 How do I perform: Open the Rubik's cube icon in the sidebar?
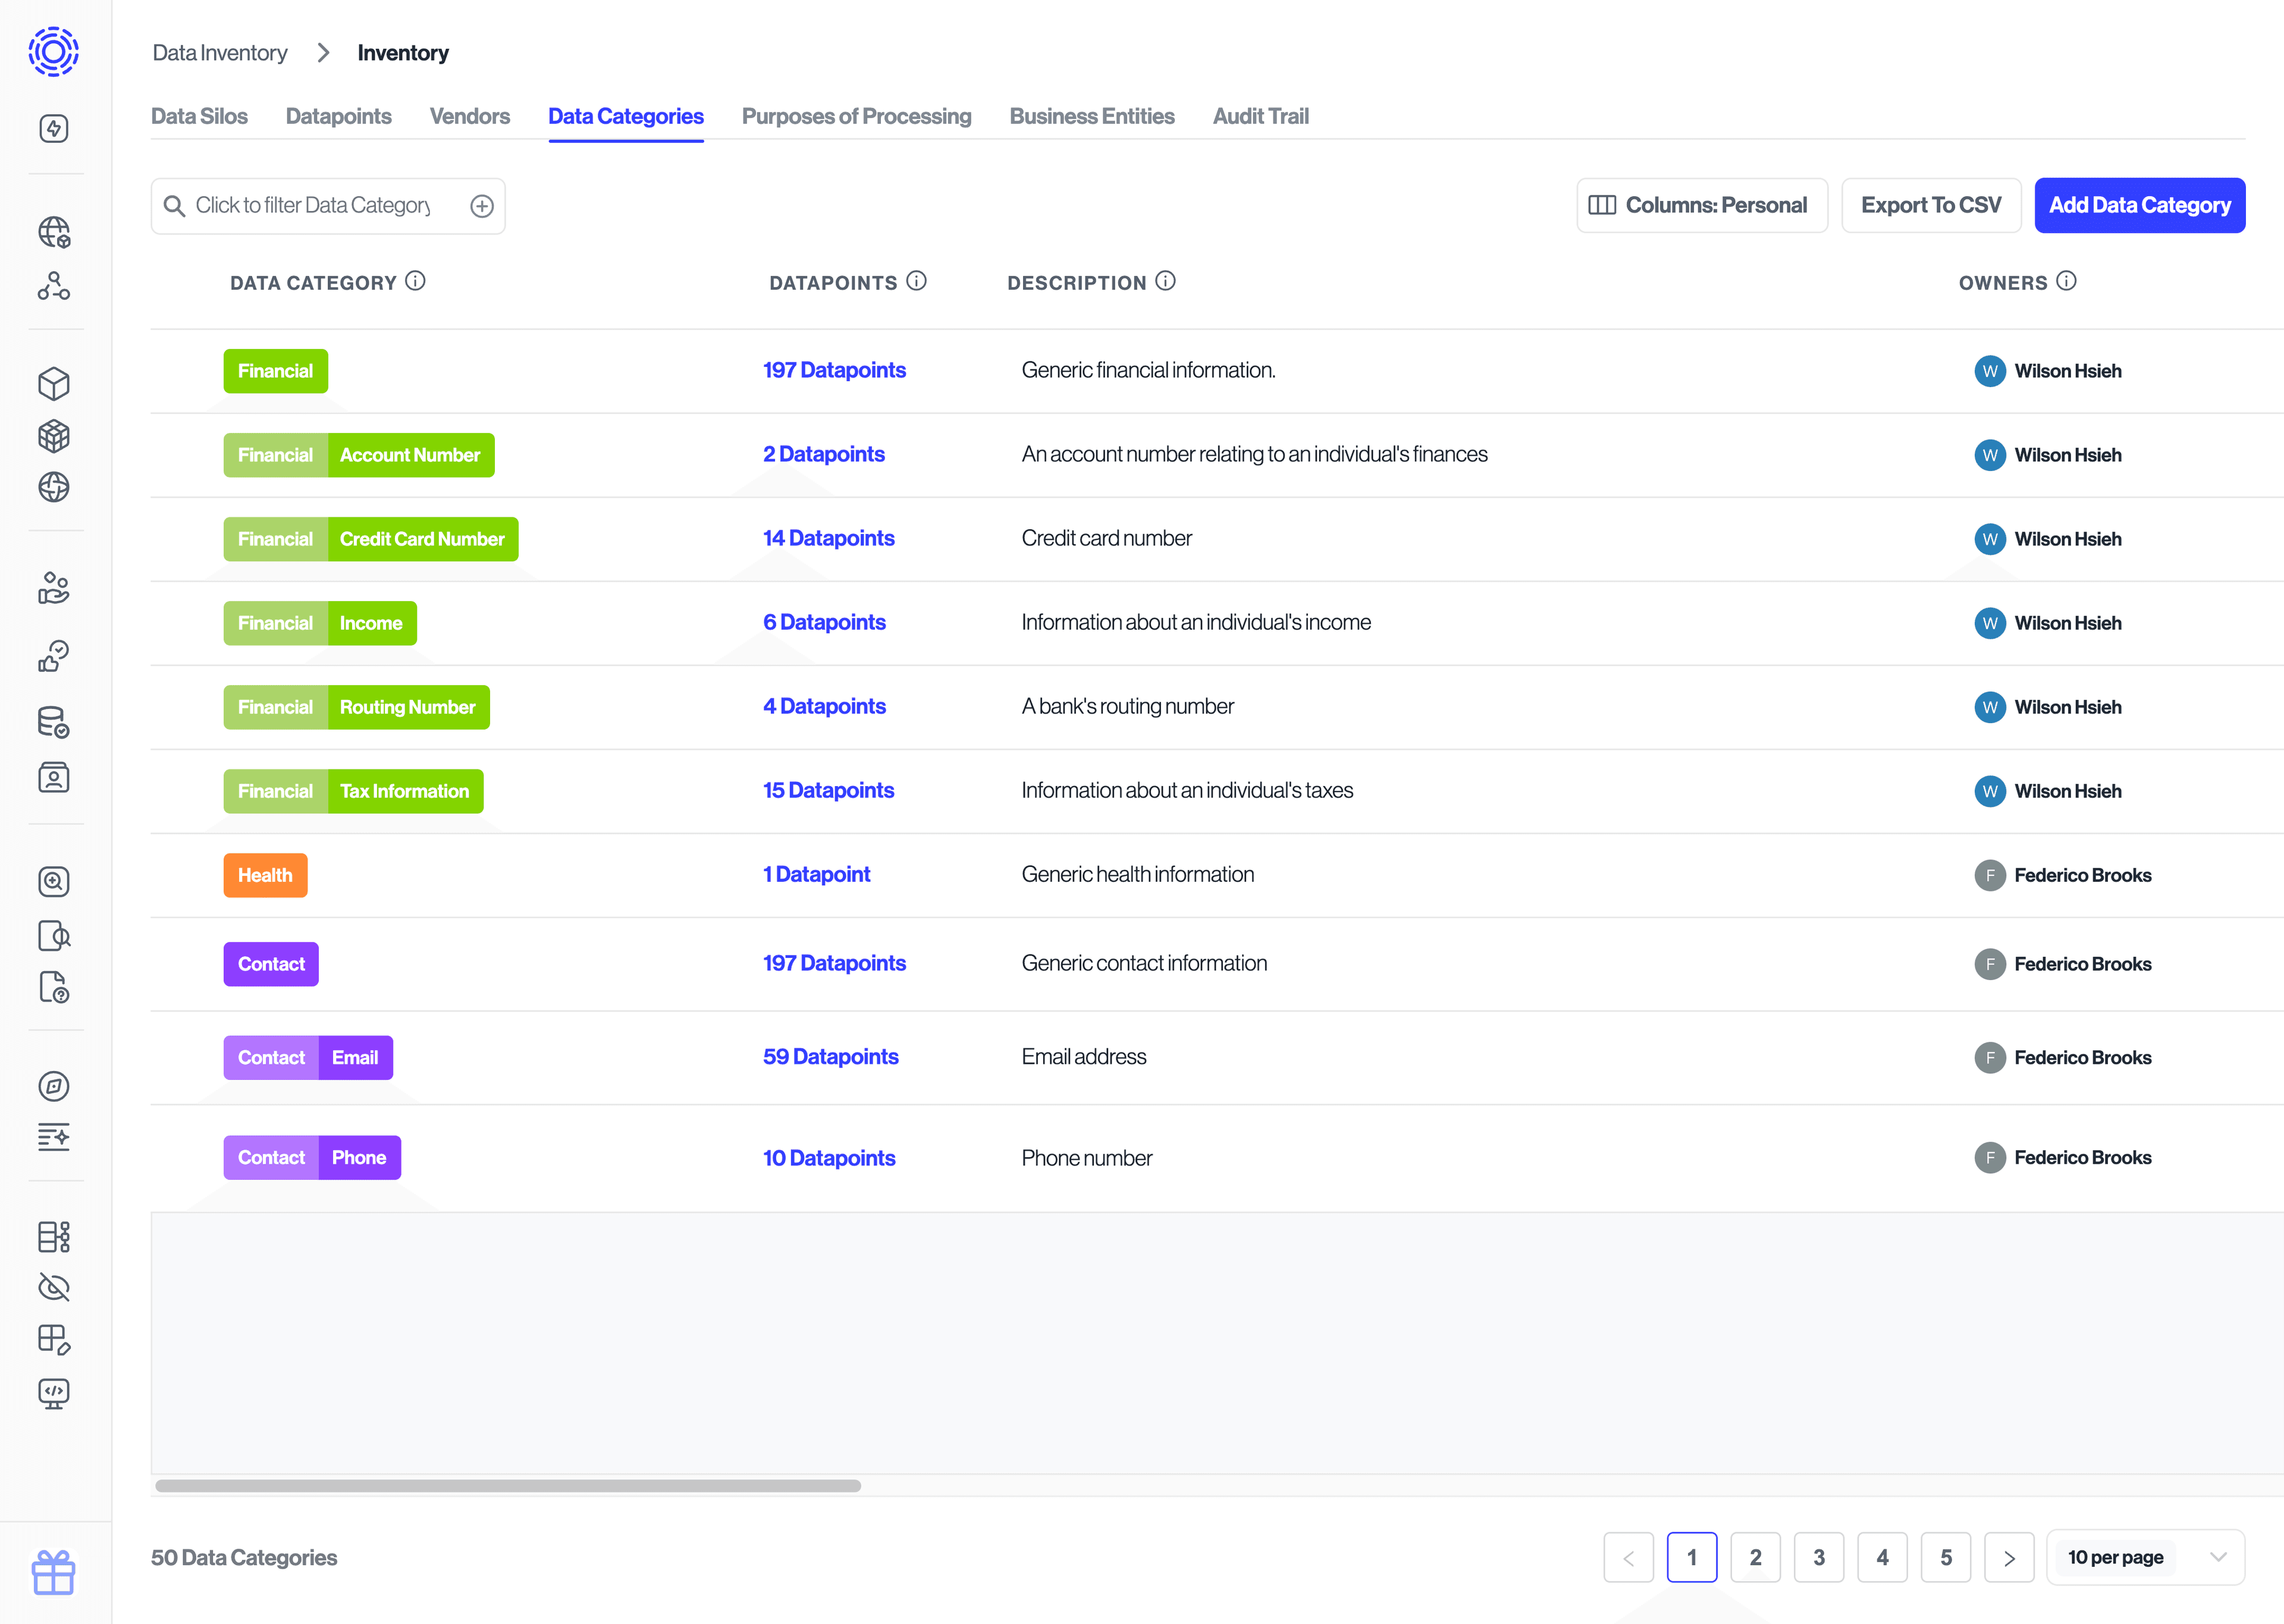[x=55, y=436]
